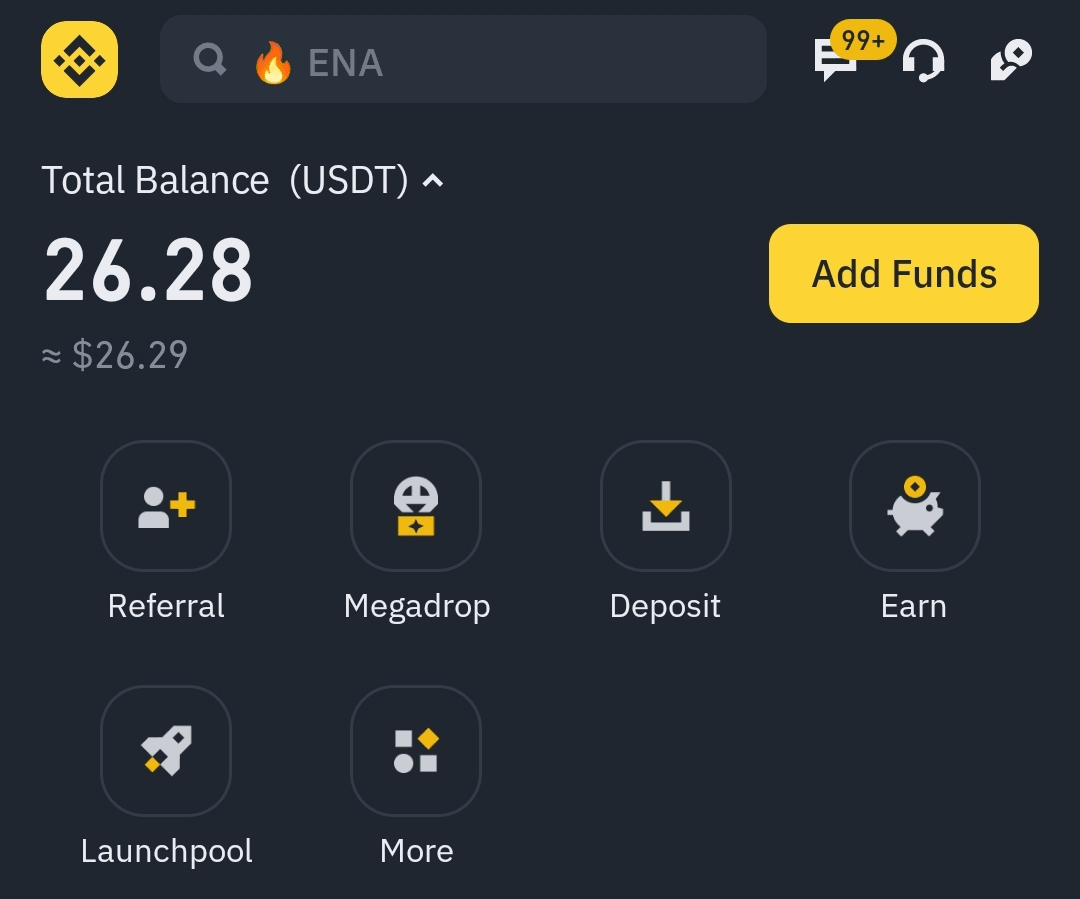The height and width of the screenshot is (899, 1080).
Task: Tap the approximate $26.29 value
Action: point(116,355)
